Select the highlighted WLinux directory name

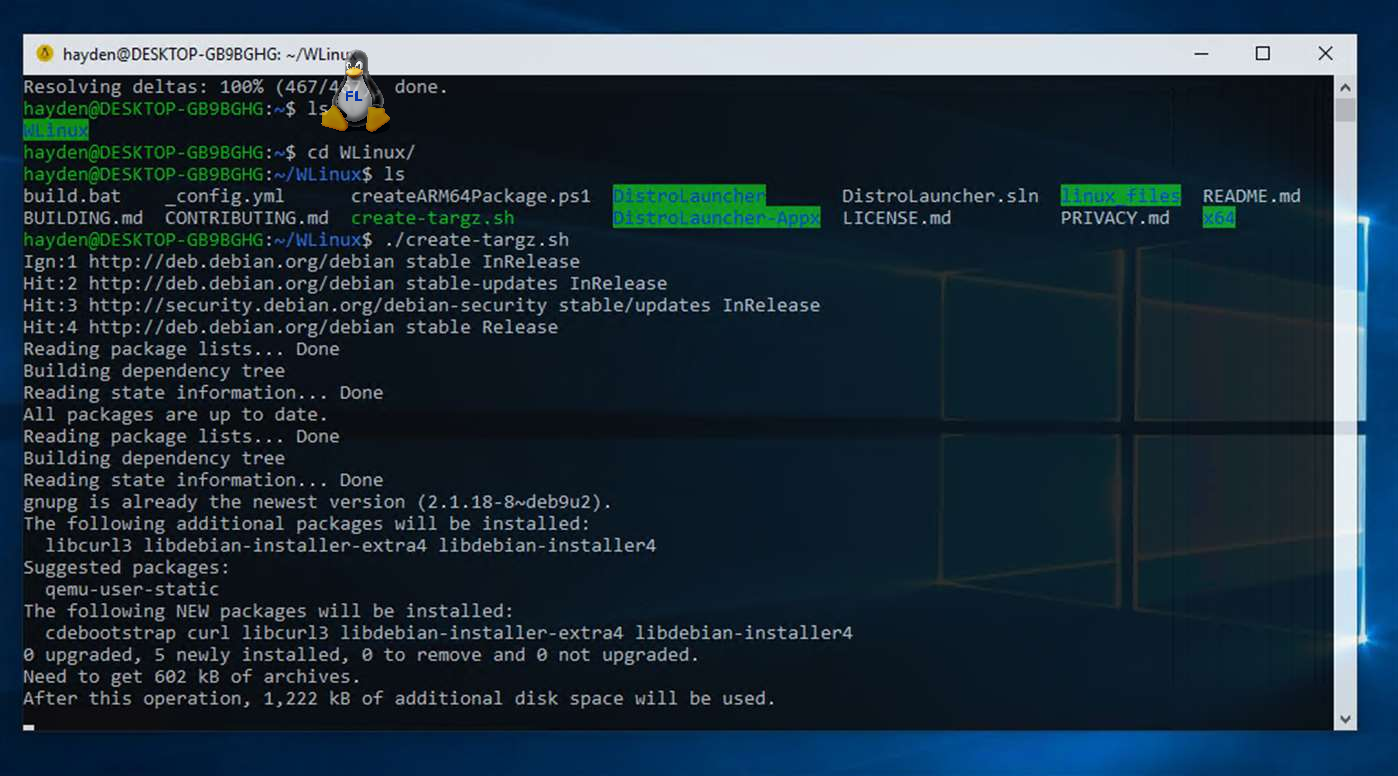coord(54,130)
